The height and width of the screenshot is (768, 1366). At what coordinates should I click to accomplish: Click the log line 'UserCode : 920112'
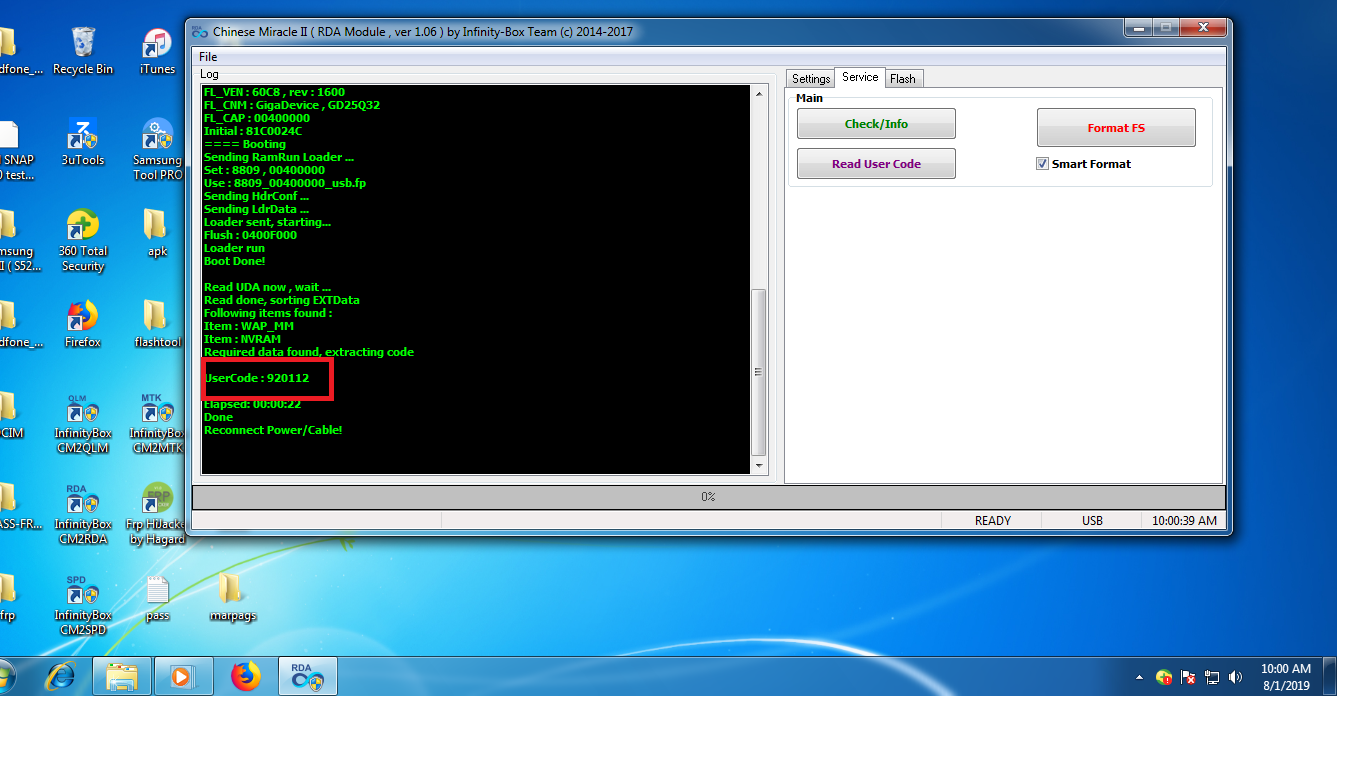(x=256, y=378)
